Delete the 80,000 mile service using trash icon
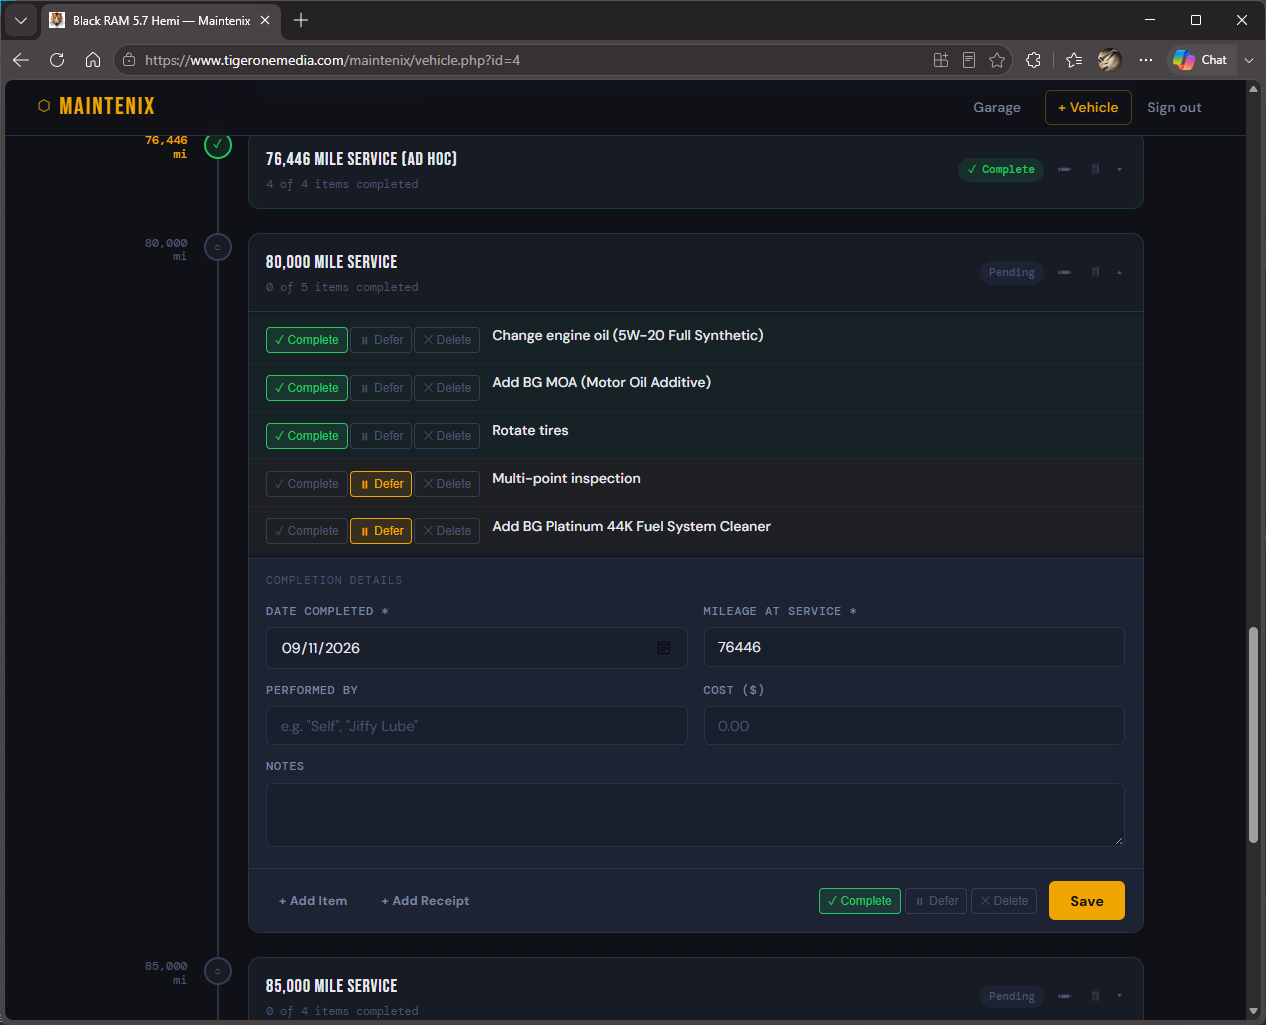This screenshot has width=1266, height=1025. (x=1095, y=272)
